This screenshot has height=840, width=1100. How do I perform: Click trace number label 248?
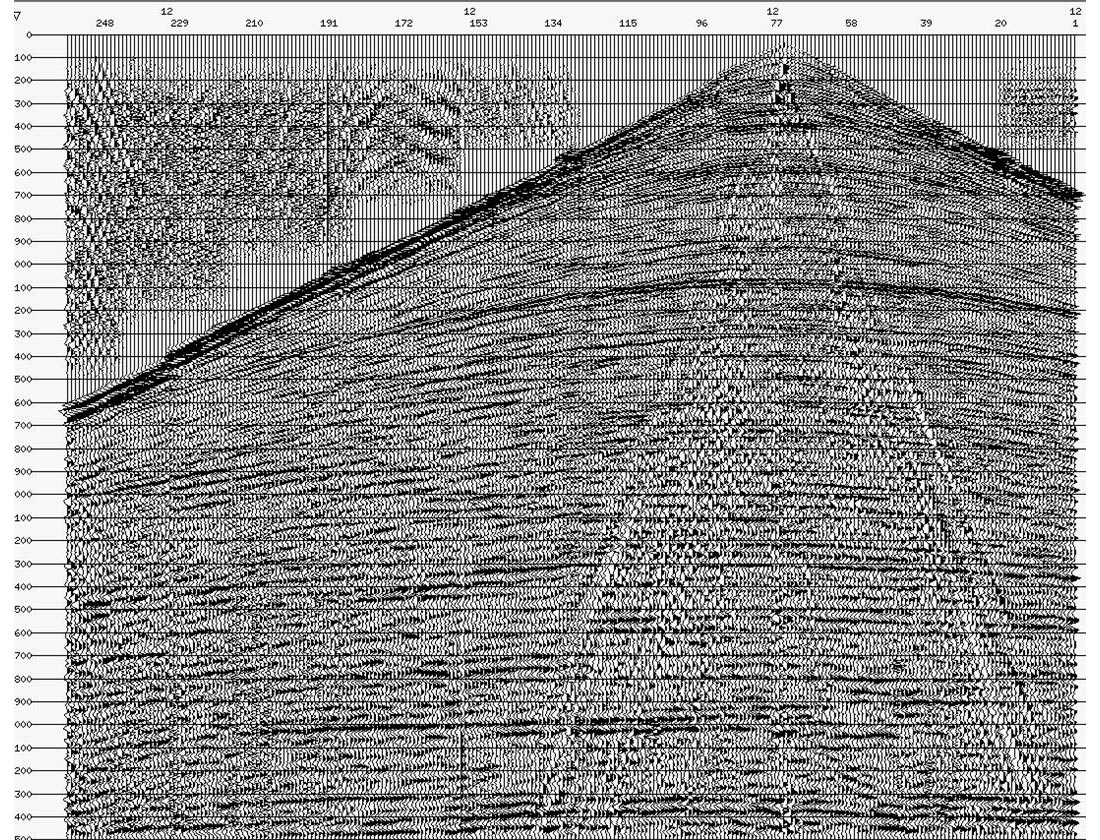(x=105, y=23)
